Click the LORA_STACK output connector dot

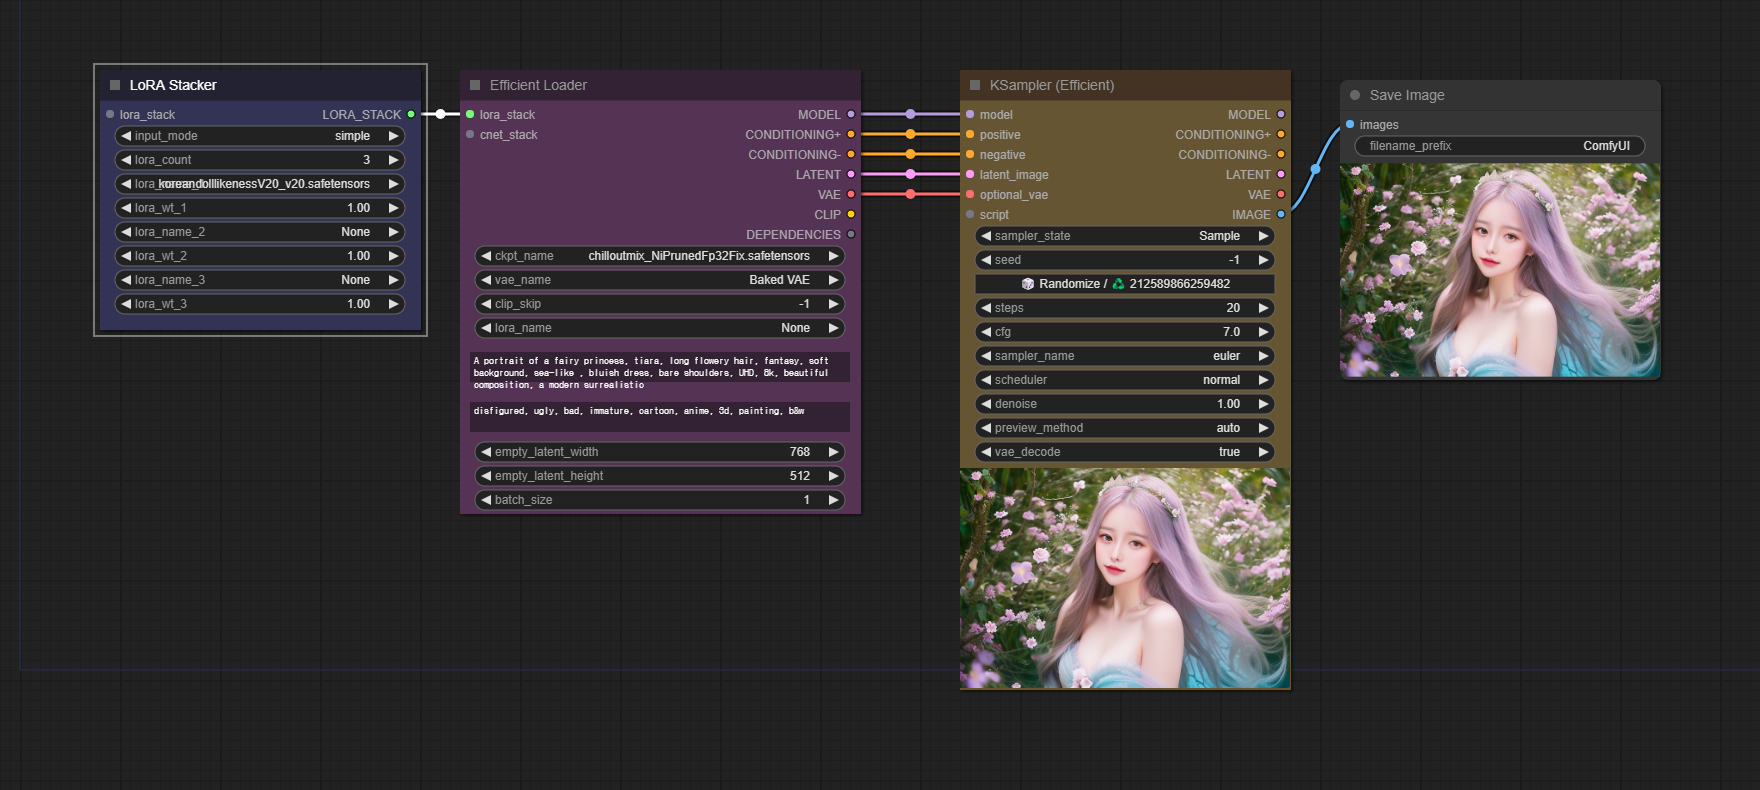(x=411, y=114)
